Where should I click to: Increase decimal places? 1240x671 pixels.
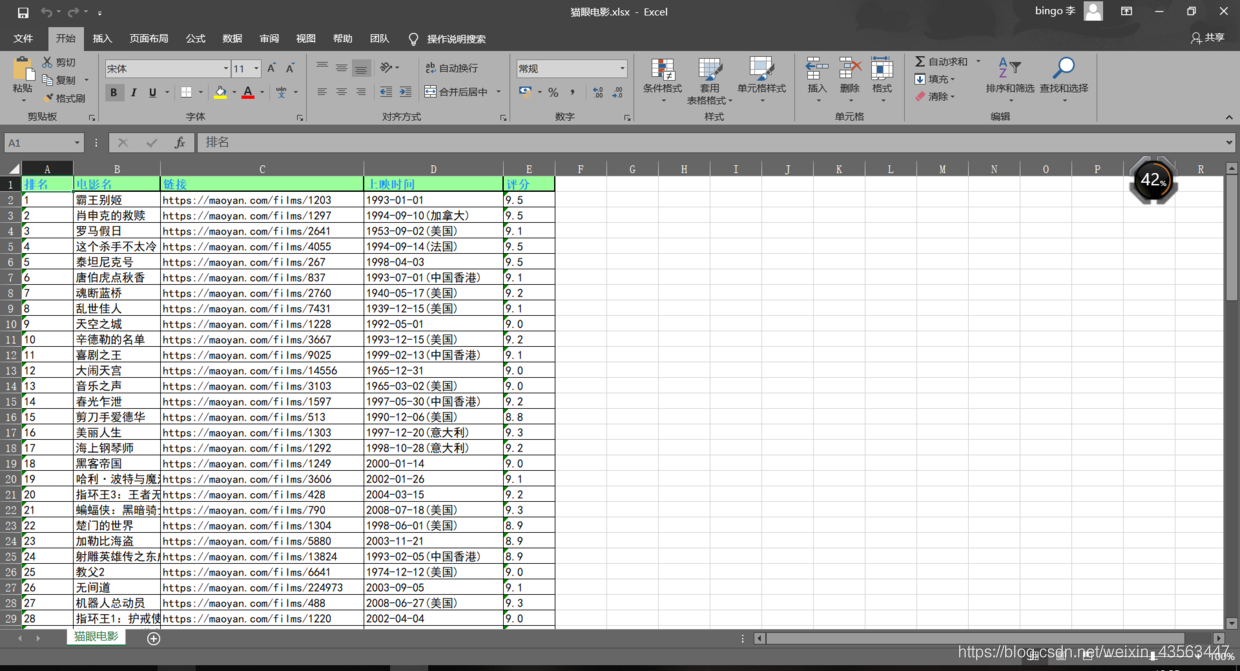(x=598, y=92)
